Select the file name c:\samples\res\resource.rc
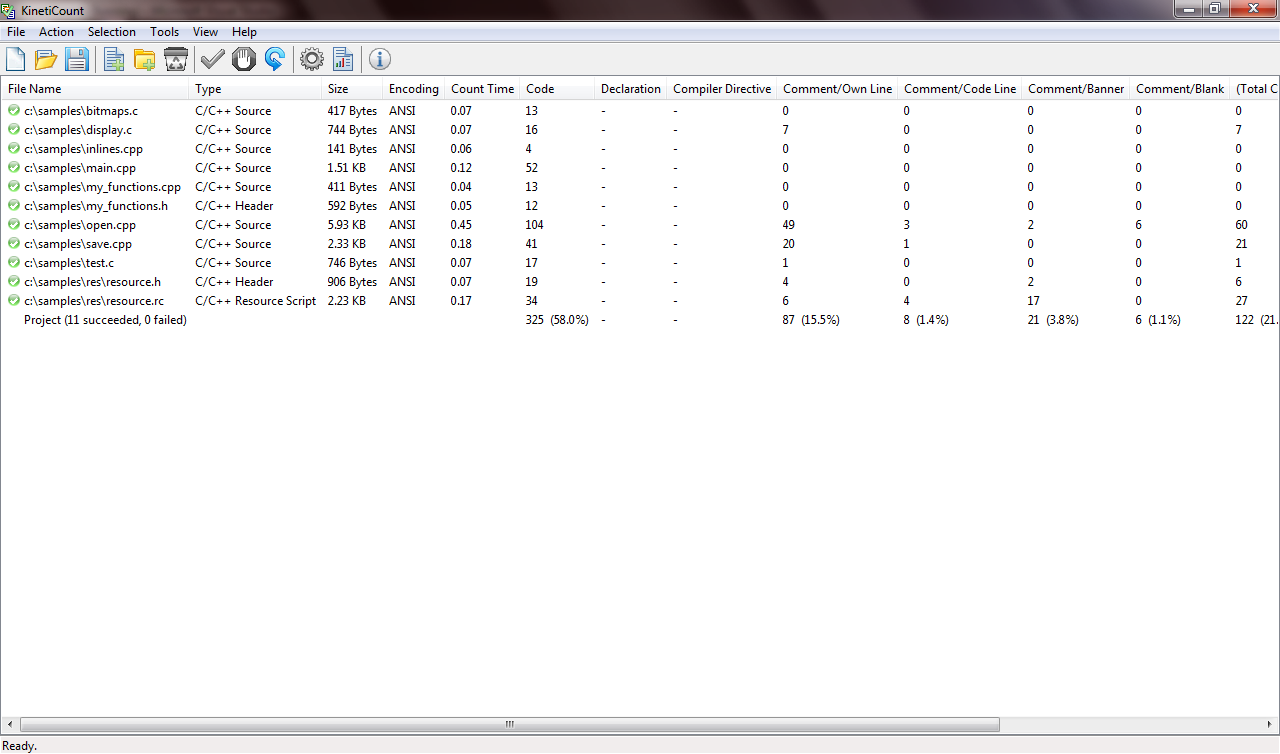The height and width of the screenshot is (754, 1280). pyautogui.click(x=94, y=301)
